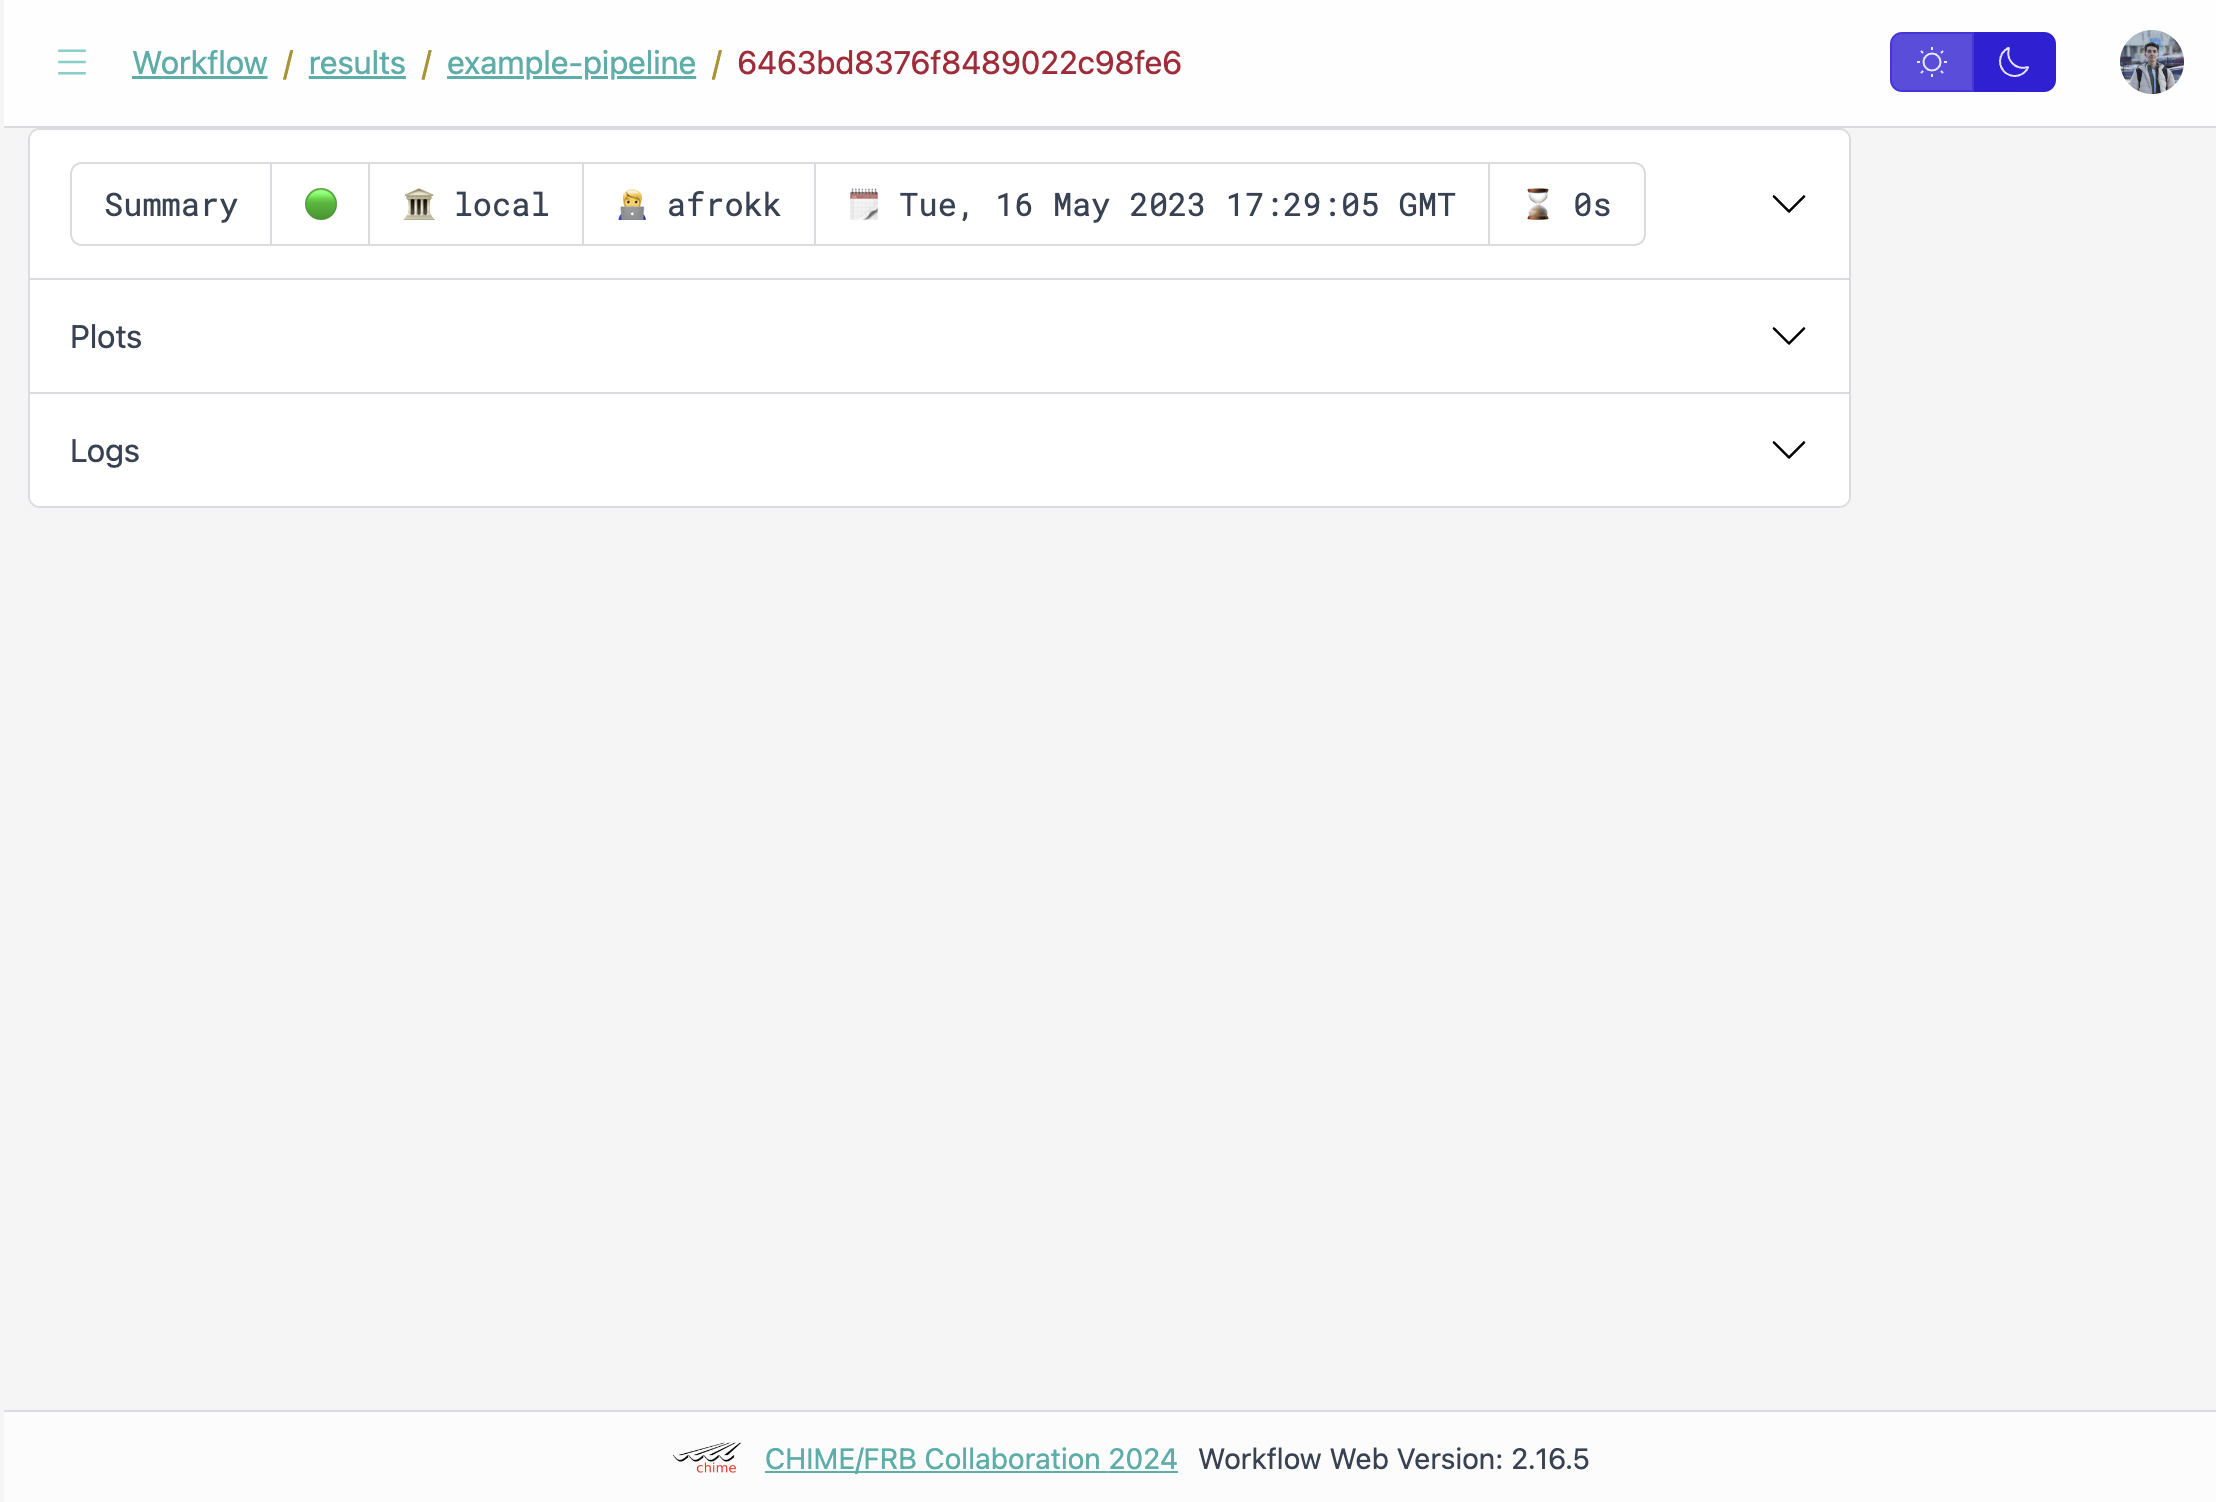Screen dimensions: 2216x1502
Task: Click the institution/local environment icon
Action: (x=421, y=203)
